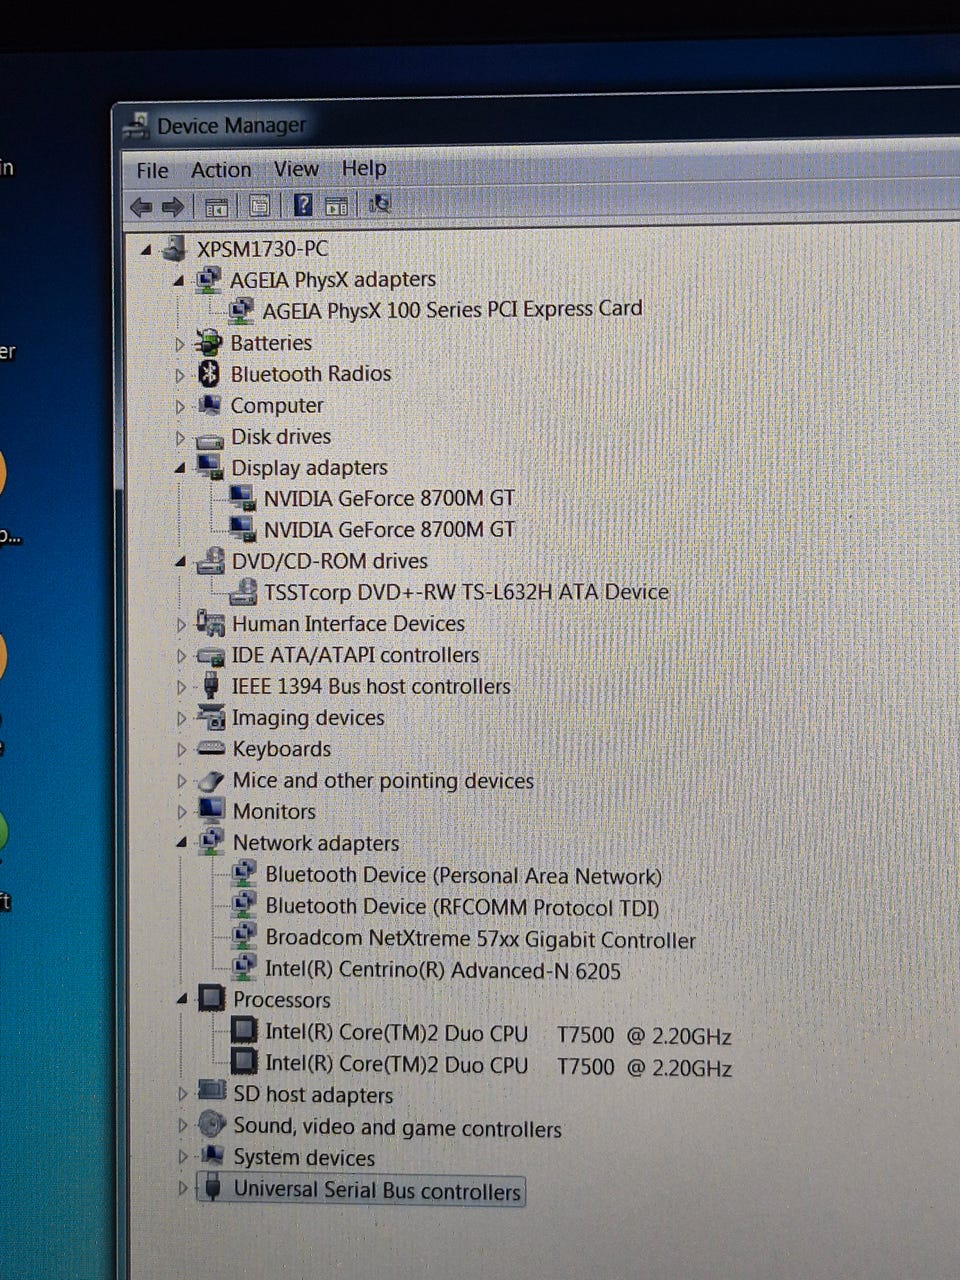
Task: Select the Mice and other pointing devices icon
Action: (211, 781)
